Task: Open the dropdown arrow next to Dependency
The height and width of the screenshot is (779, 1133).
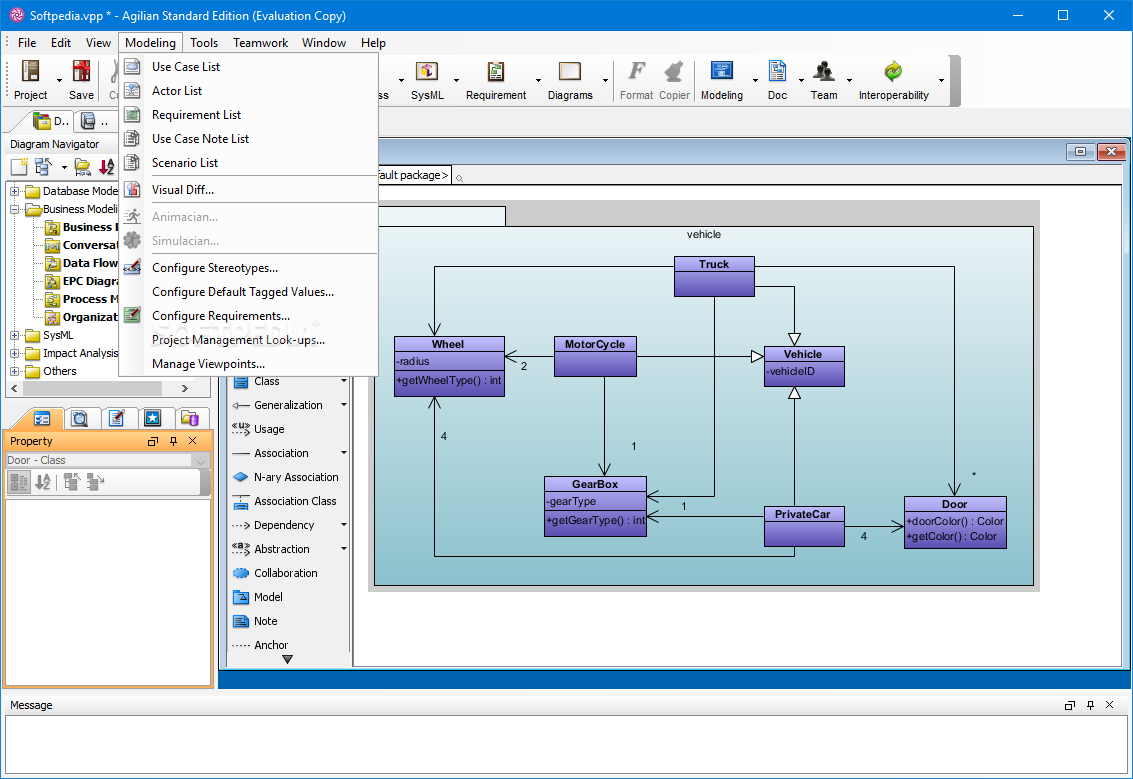Action: point(344,525)
